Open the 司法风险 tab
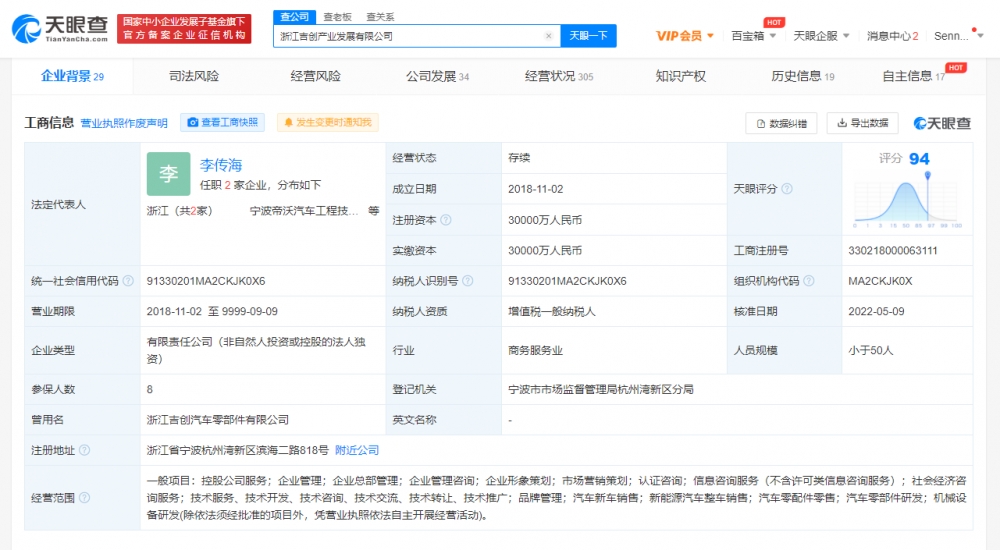This screenshot has width=1000, height=550. point(194,76)
